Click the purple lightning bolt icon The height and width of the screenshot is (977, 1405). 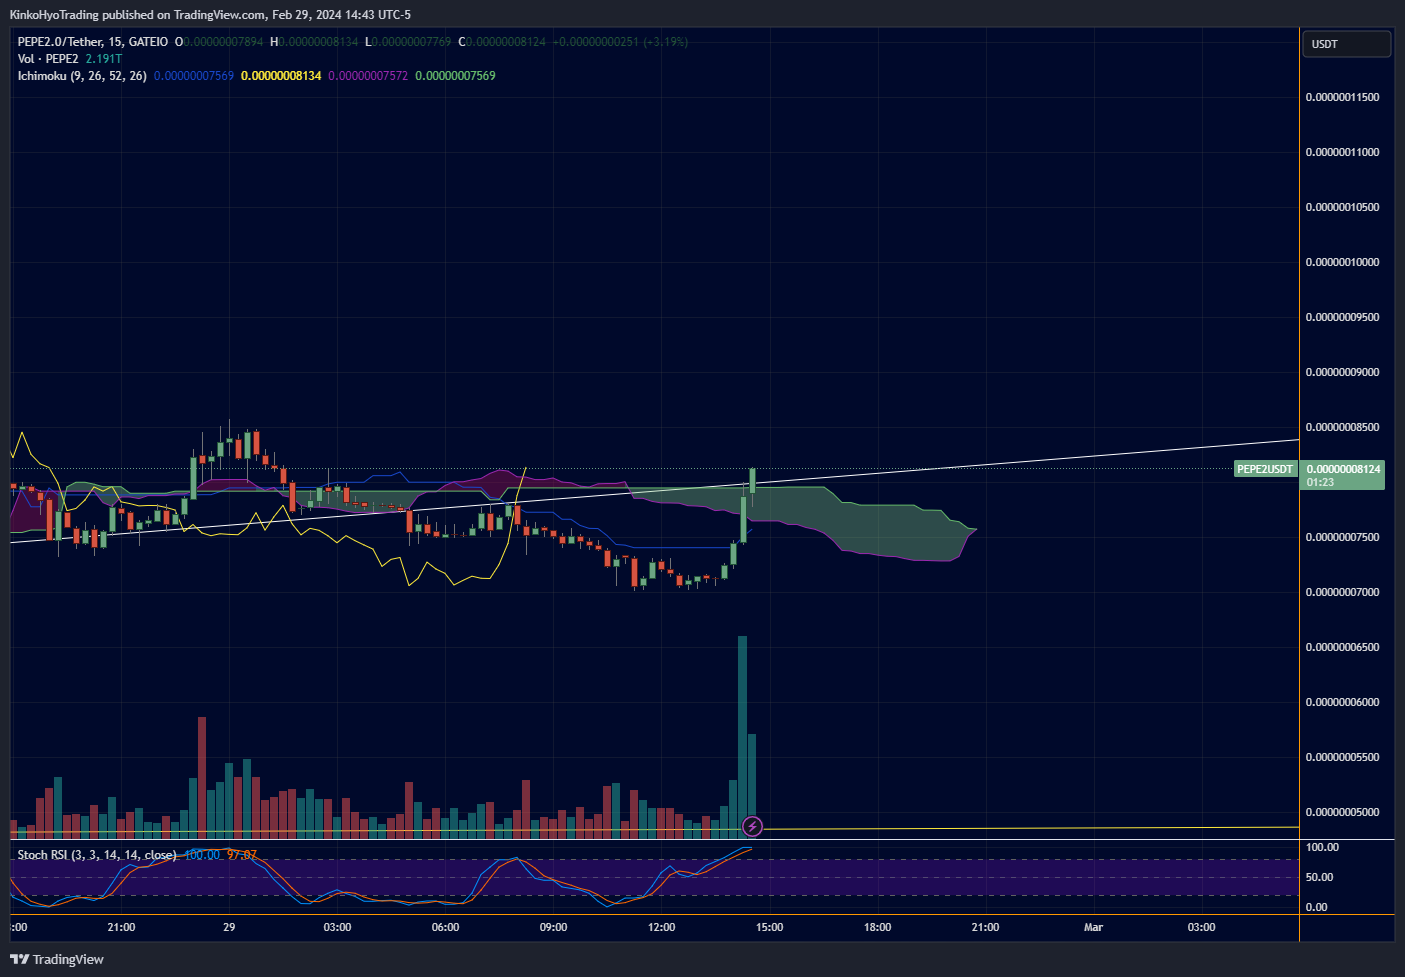coord(753,827)
